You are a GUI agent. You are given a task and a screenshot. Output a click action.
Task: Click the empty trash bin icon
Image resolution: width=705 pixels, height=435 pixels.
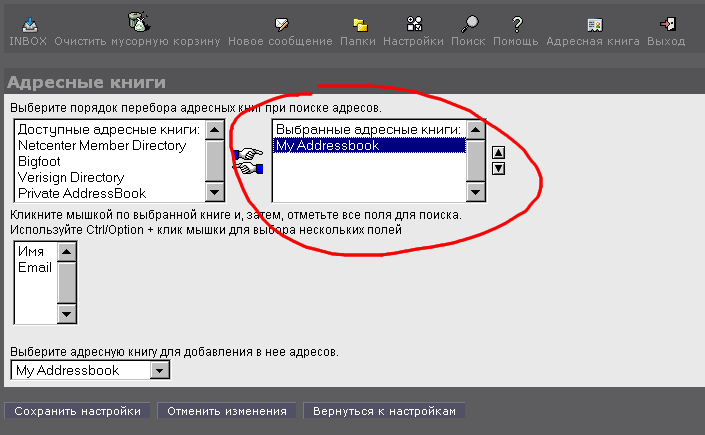click(139, 22)
